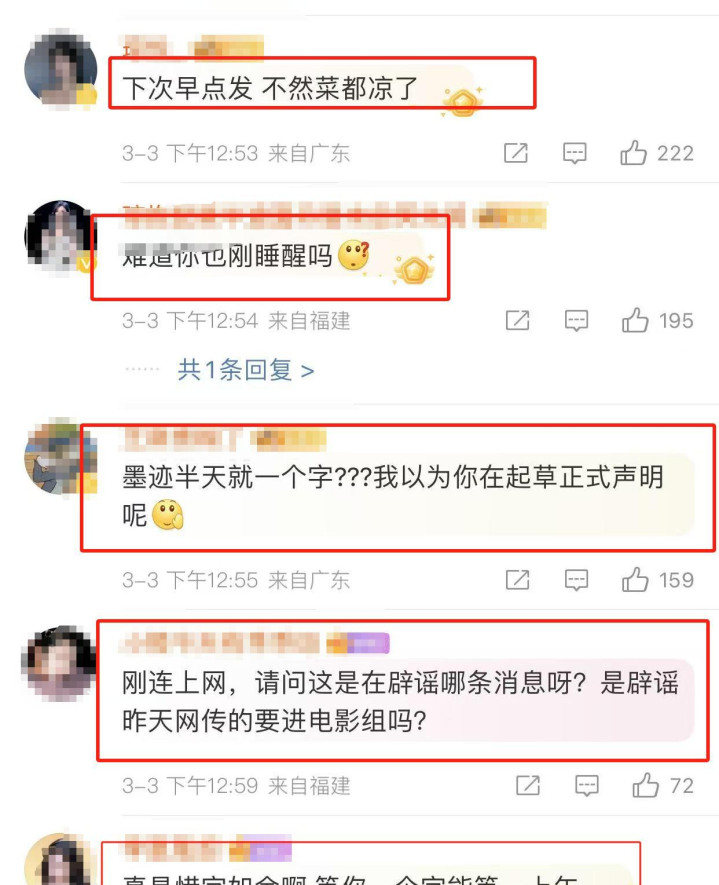Tap the gold badge on first comment

click(x=463, y=102)
